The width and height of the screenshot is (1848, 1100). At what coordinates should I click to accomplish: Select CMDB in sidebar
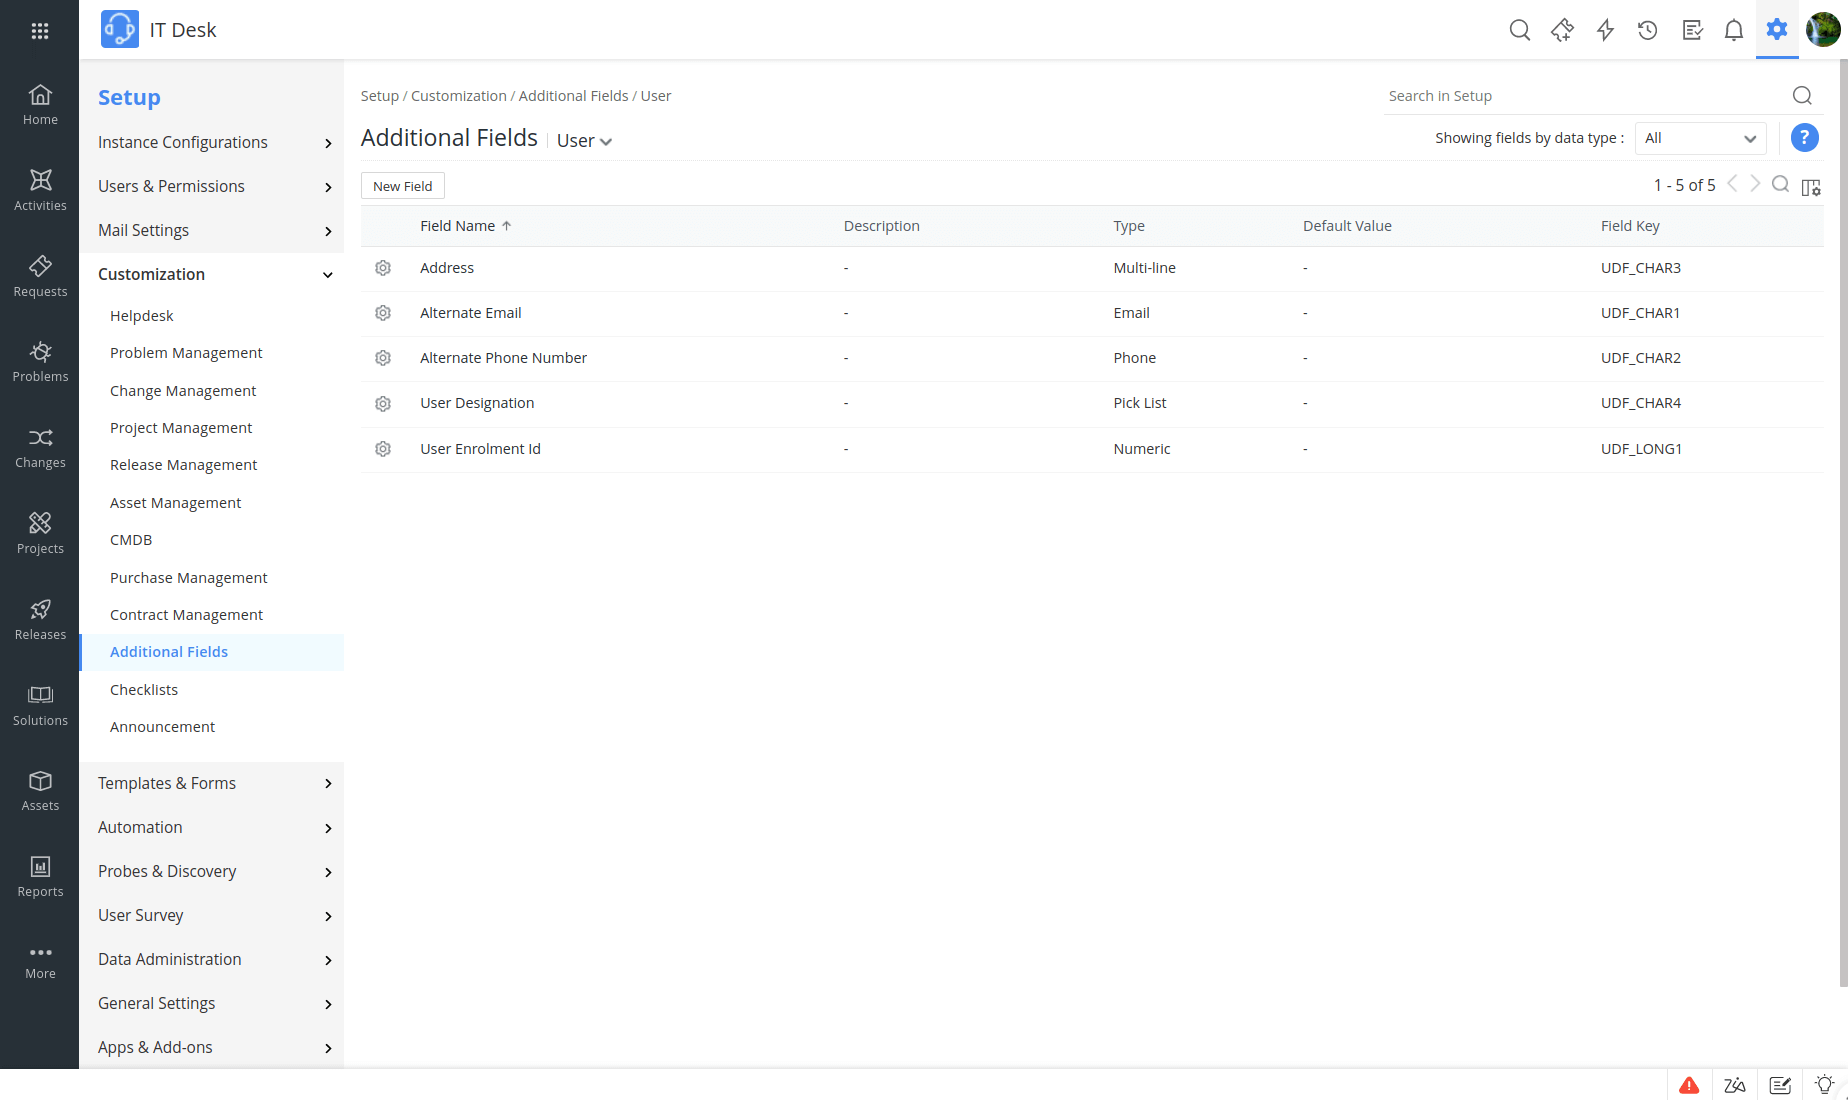pos(131,540)
